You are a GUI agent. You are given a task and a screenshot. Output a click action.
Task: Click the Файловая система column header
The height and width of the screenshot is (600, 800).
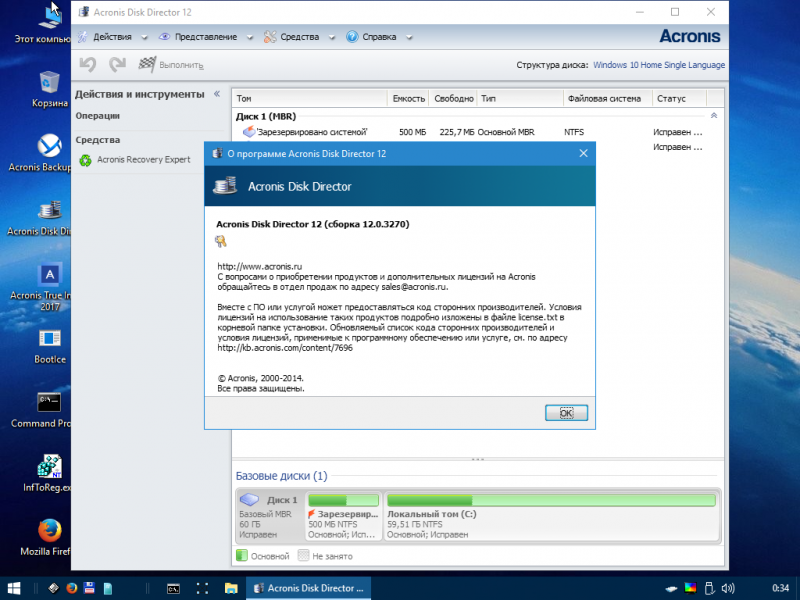608,98
